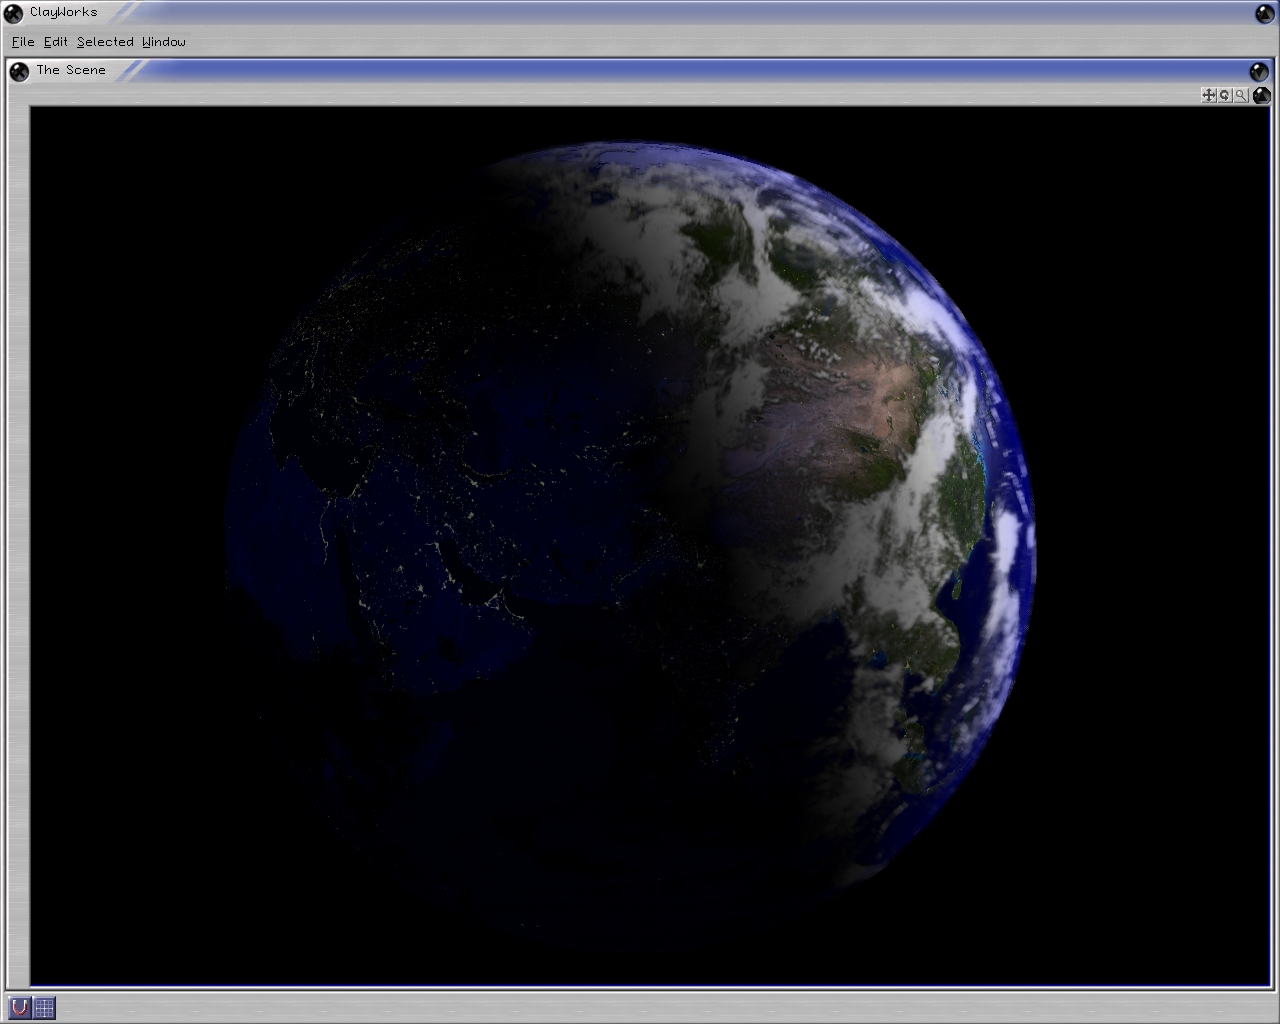Open the Window menu
This screenshot has height=1024, width=1280.
[164, 42]
